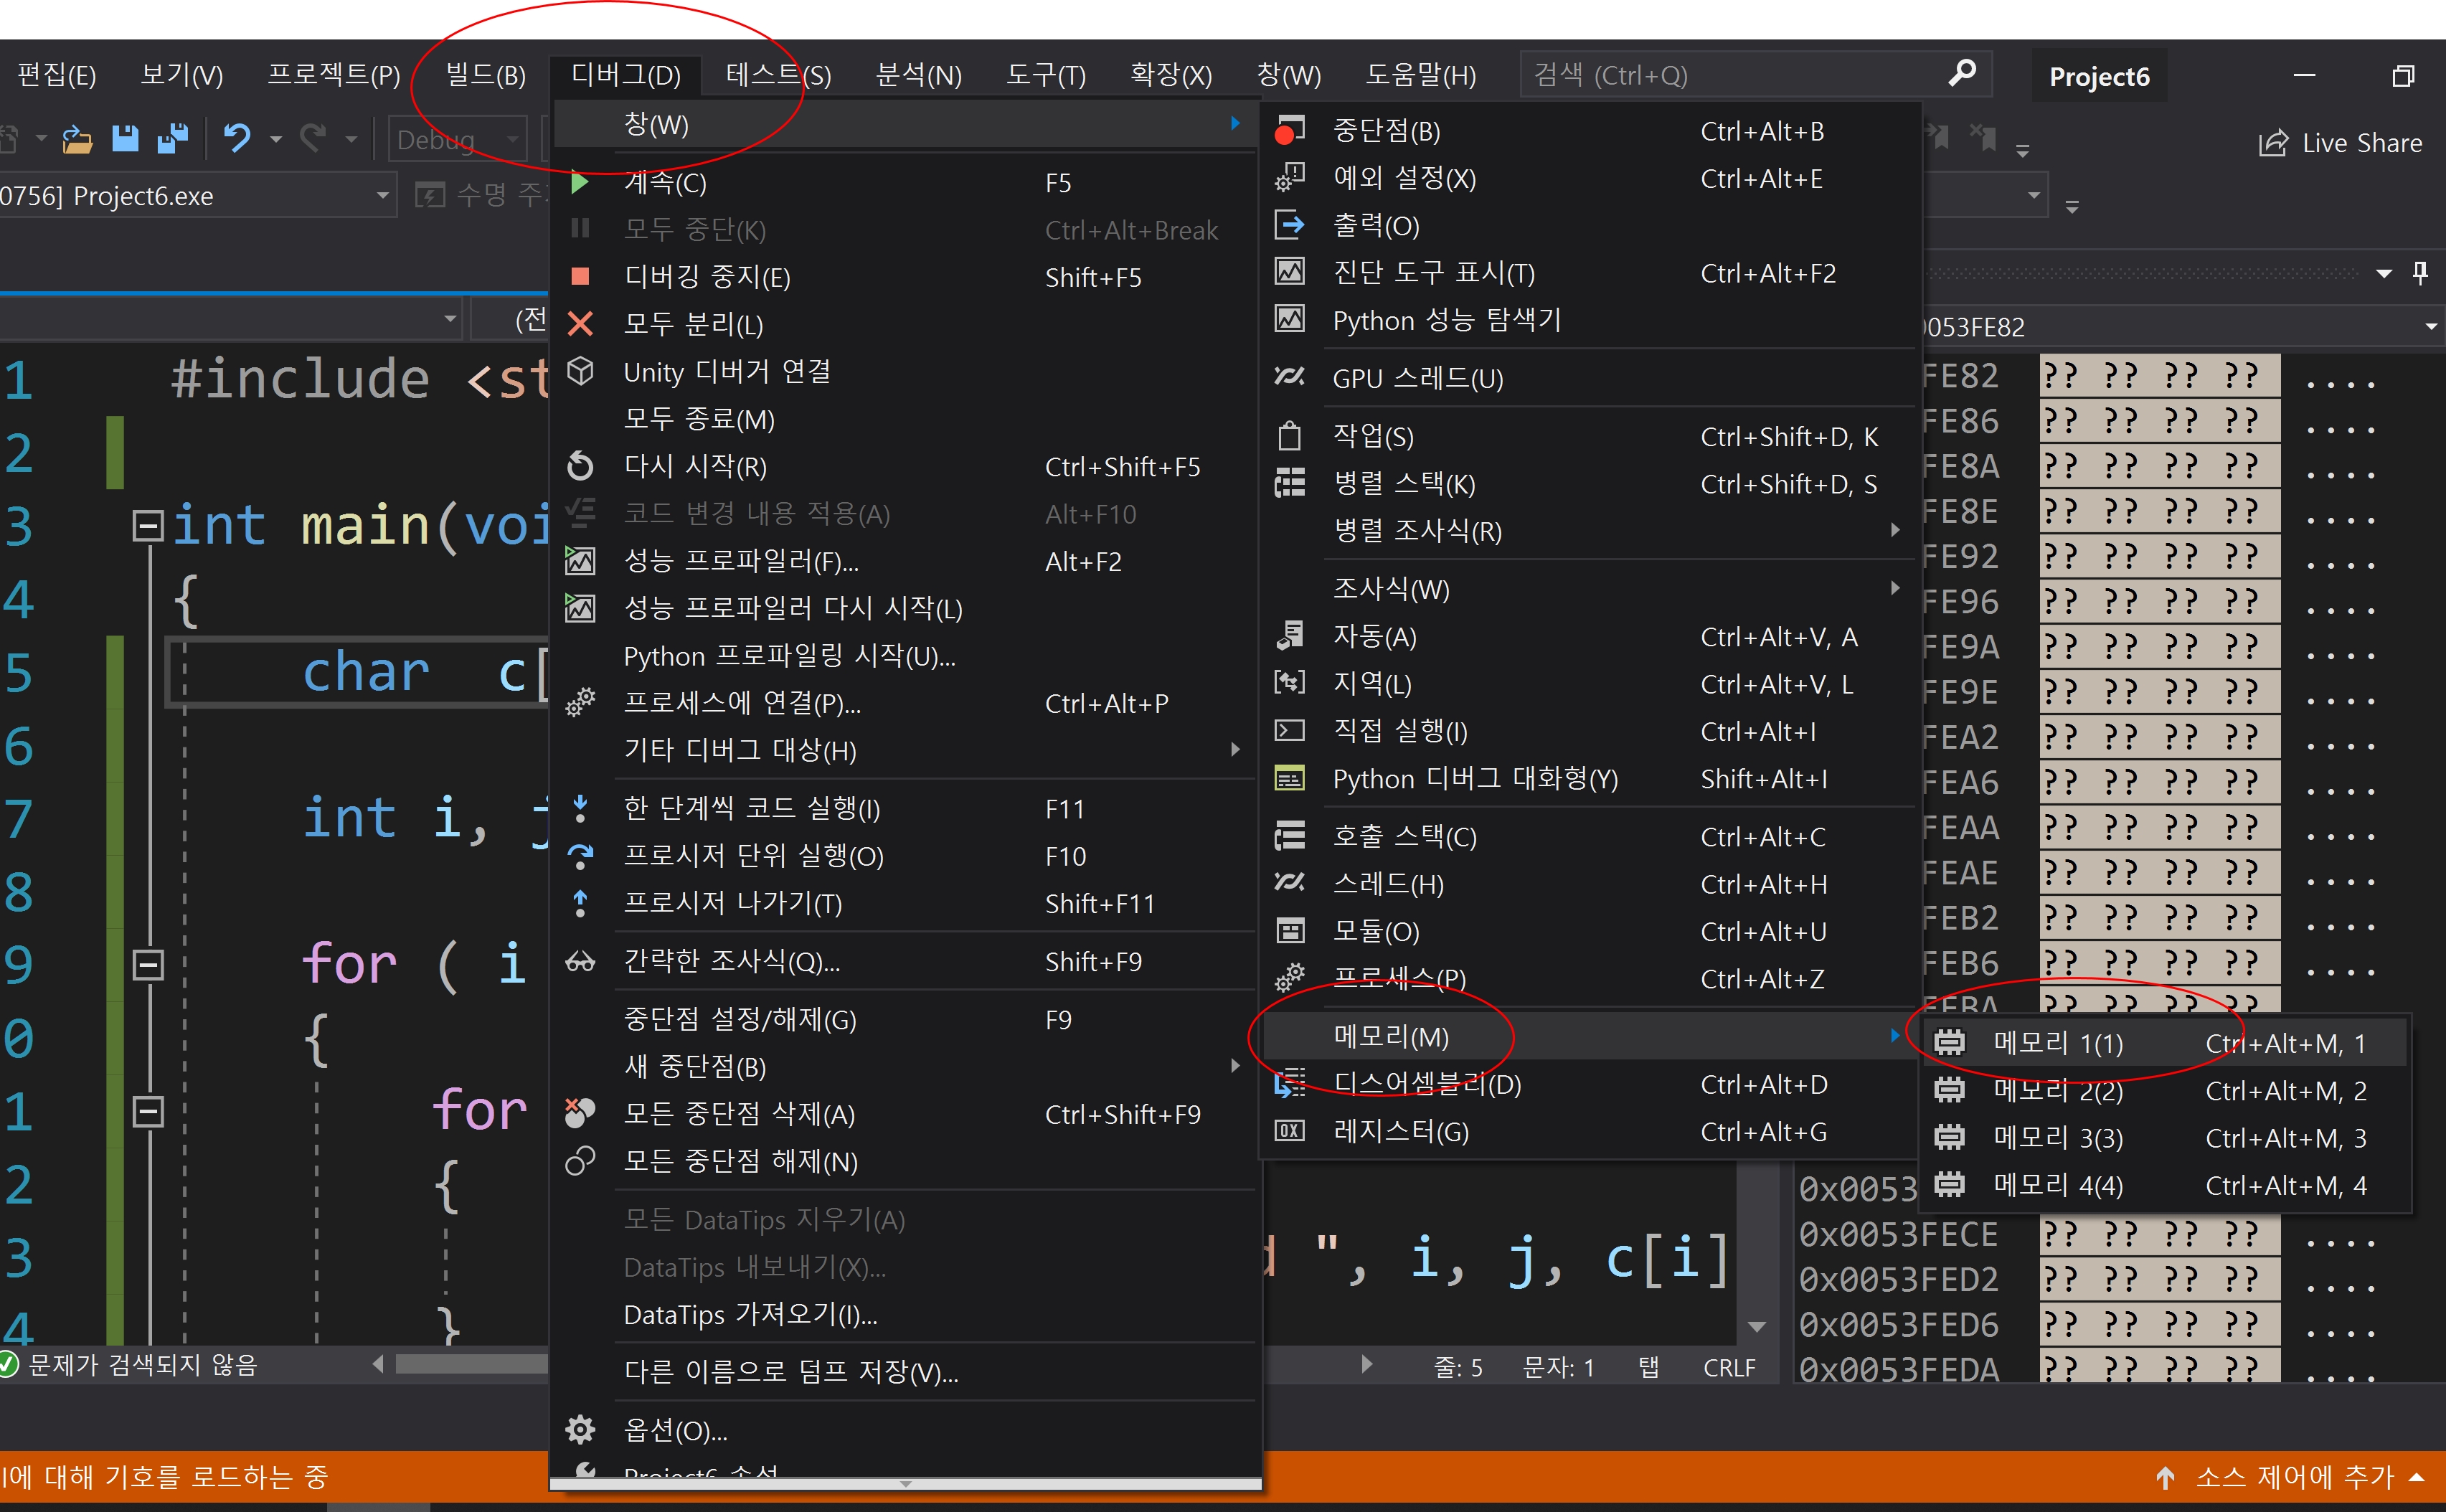The width and height of the screenshot is (2446, 1512).
Task: Restart debugging (다시 시작)
Action: [905, 466]
